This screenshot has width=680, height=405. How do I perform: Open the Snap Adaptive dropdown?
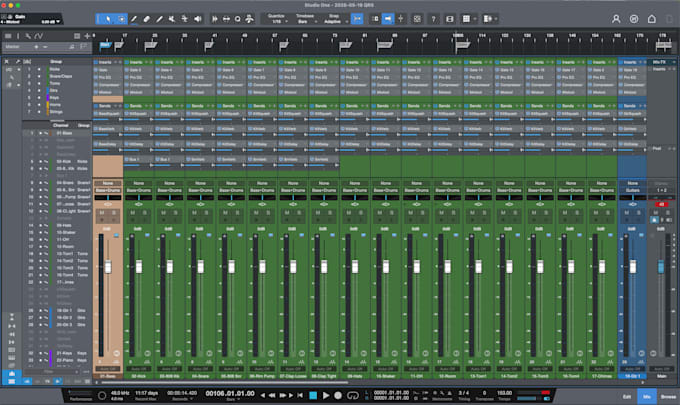point(334,19)
